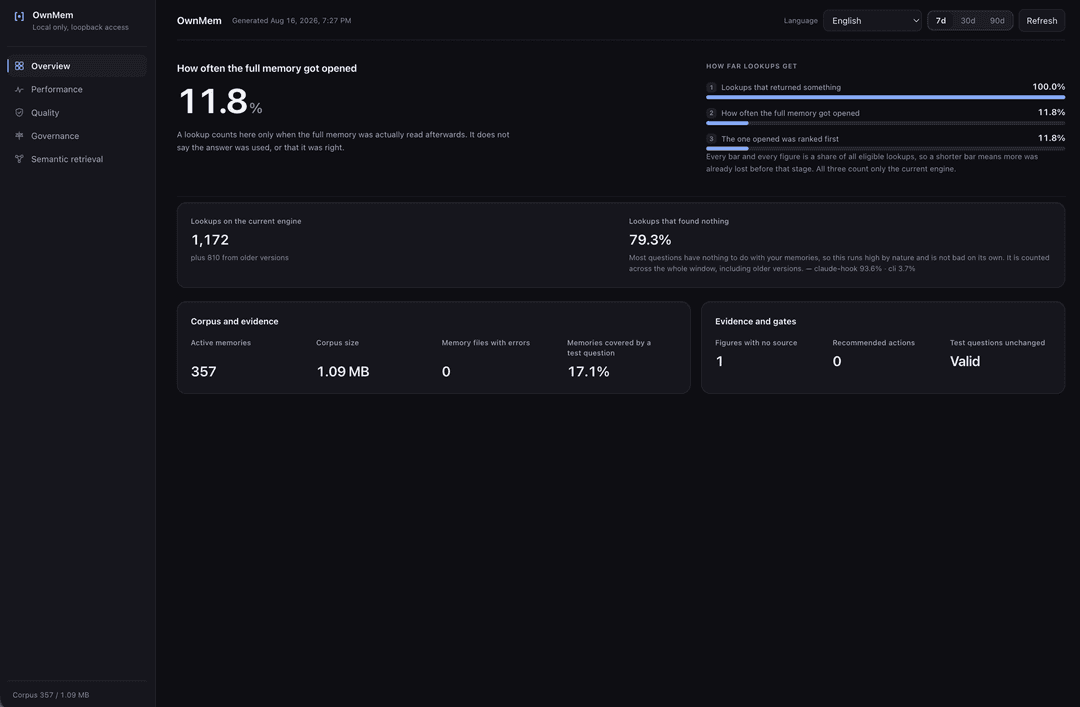Click step number 2 badge in funnel
Image resolution: width=1080 pixels, height=707 pixels.
pyautogui.click(x=712, y=113)
